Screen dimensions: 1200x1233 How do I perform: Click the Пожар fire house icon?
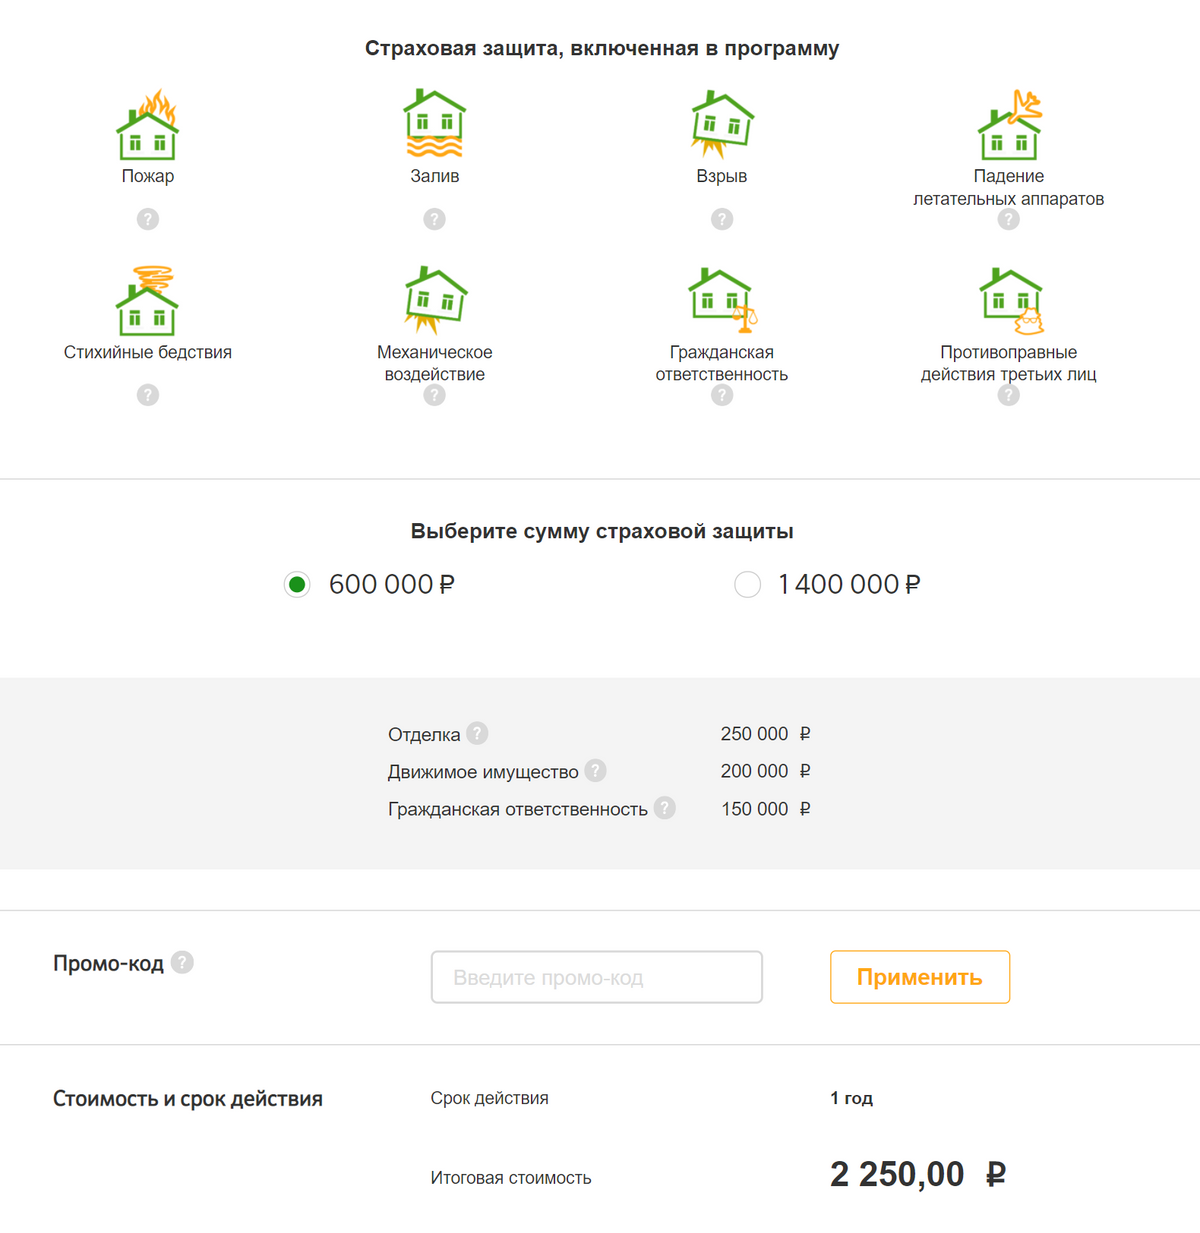[x=148, y=126]
